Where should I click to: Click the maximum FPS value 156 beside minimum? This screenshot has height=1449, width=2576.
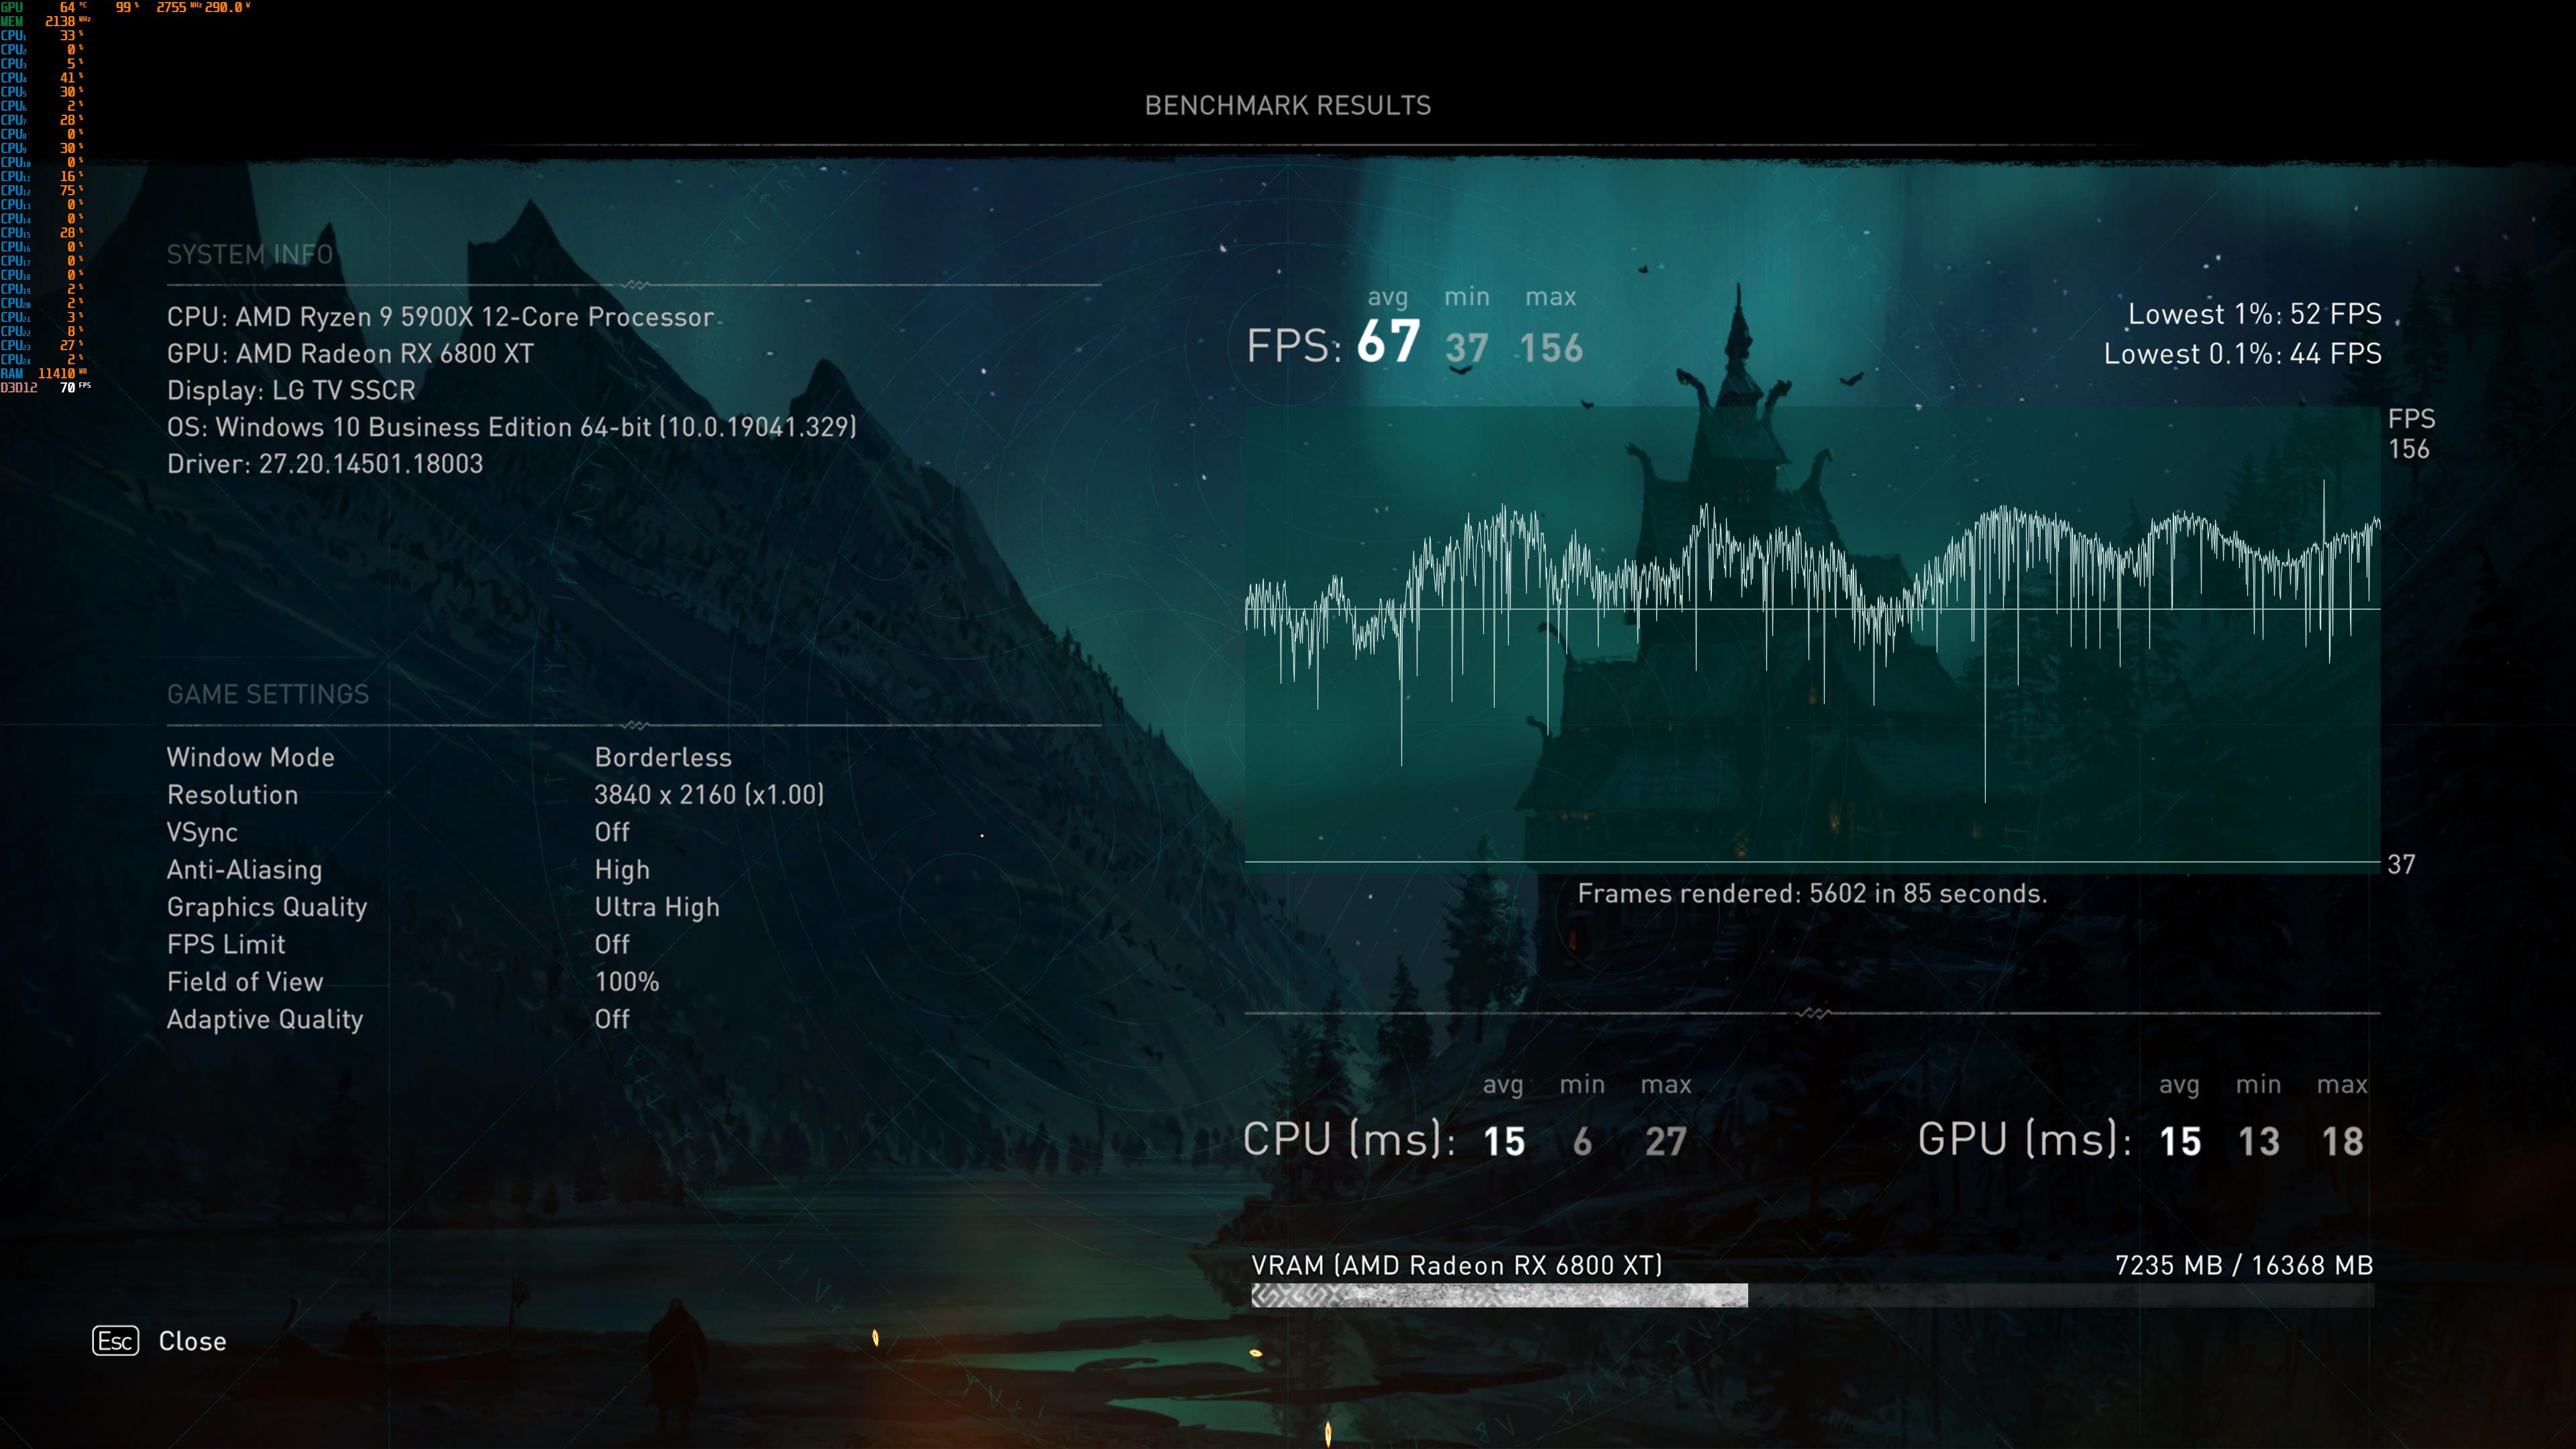coord(1551,348)
